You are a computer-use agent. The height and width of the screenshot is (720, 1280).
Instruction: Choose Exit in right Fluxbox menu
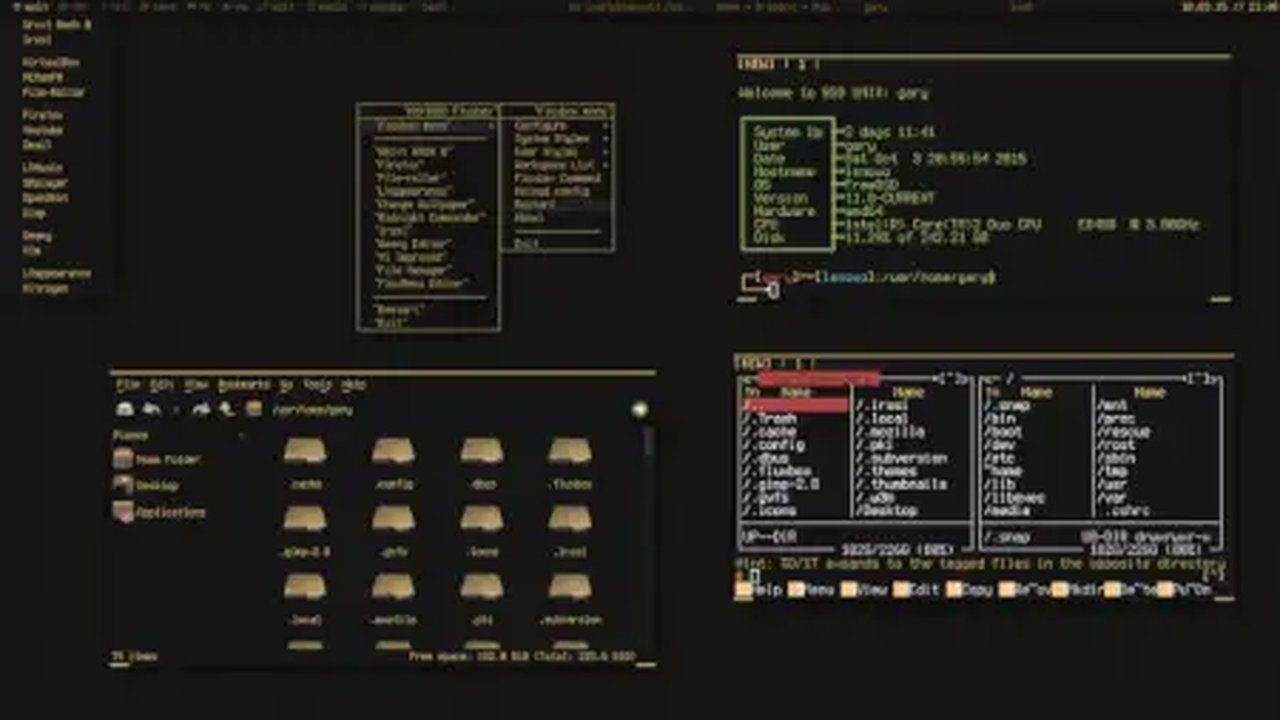click(x=556, y=243)
